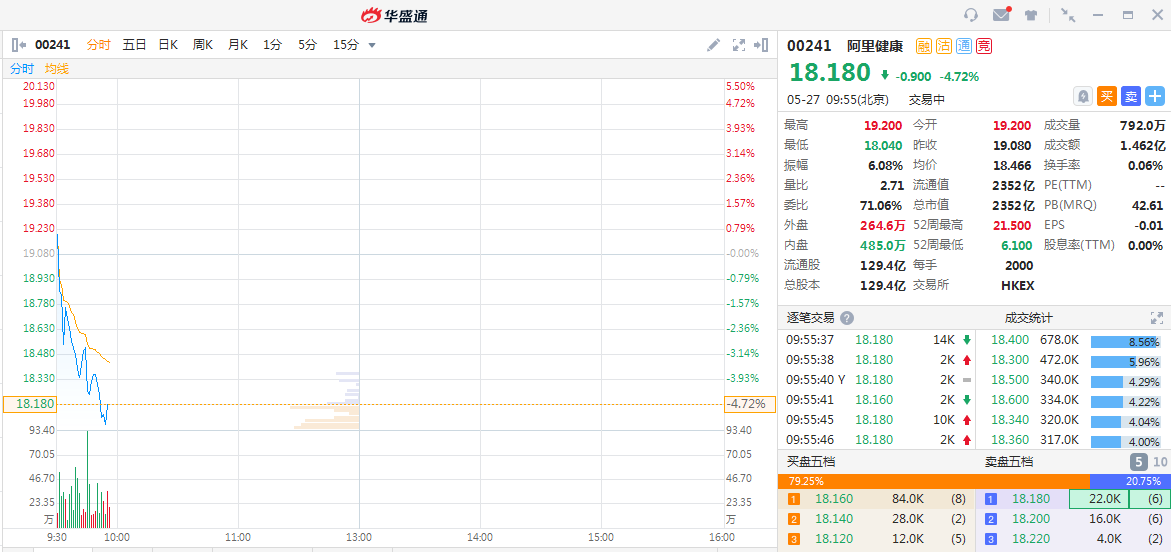
Task: Click the orange 买 buy button
Action: (x=1107, y=96)
